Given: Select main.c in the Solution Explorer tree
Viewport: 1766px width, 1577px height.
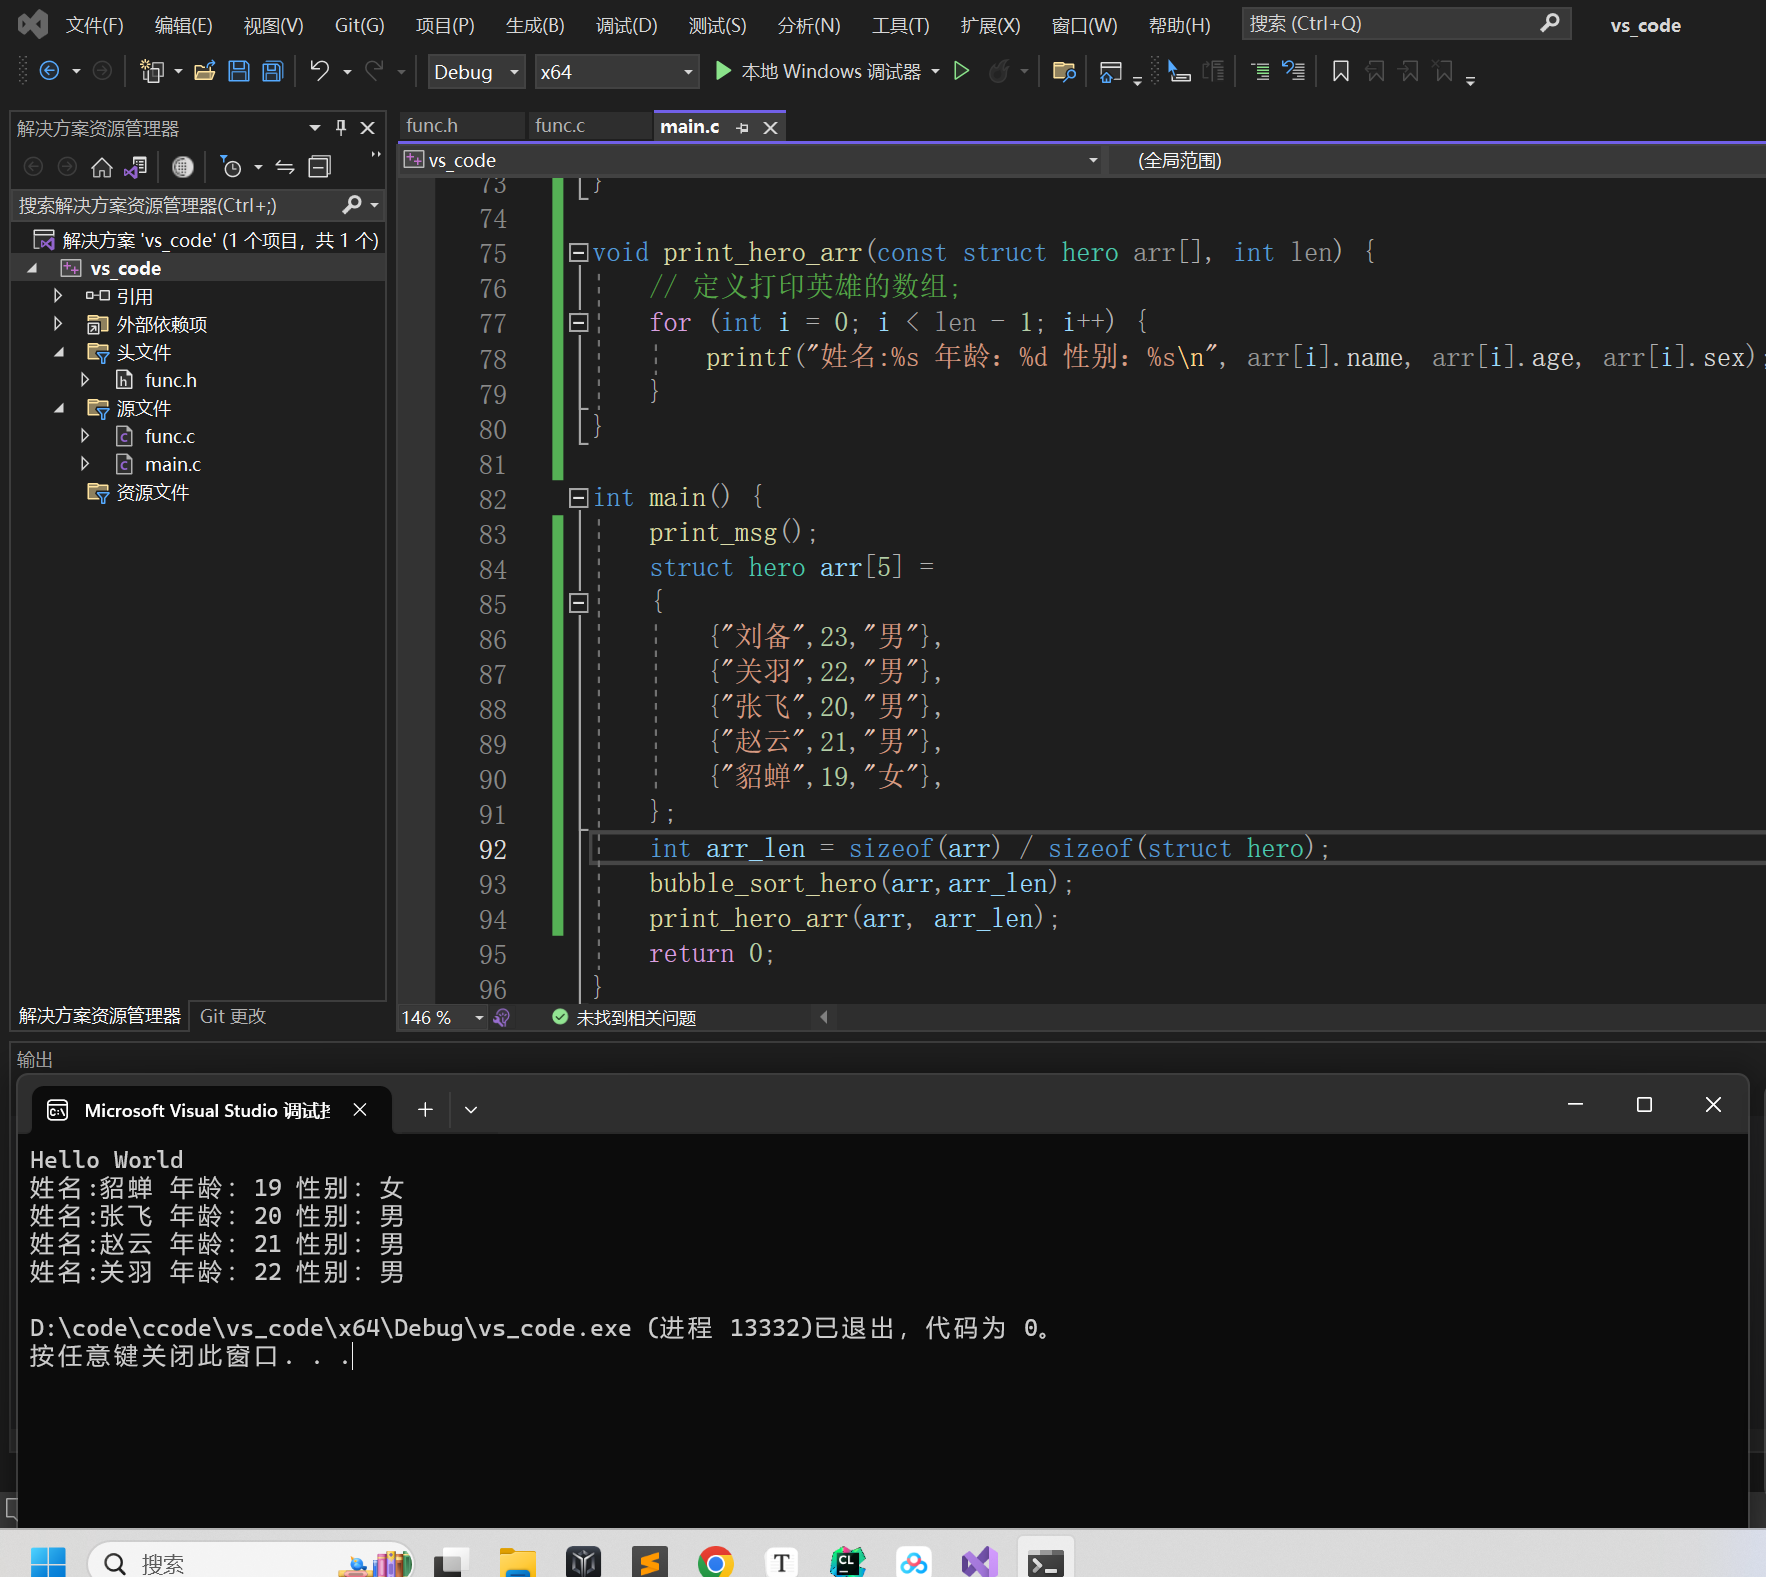Looking at the screenshot, I should [x=172, y=464].
